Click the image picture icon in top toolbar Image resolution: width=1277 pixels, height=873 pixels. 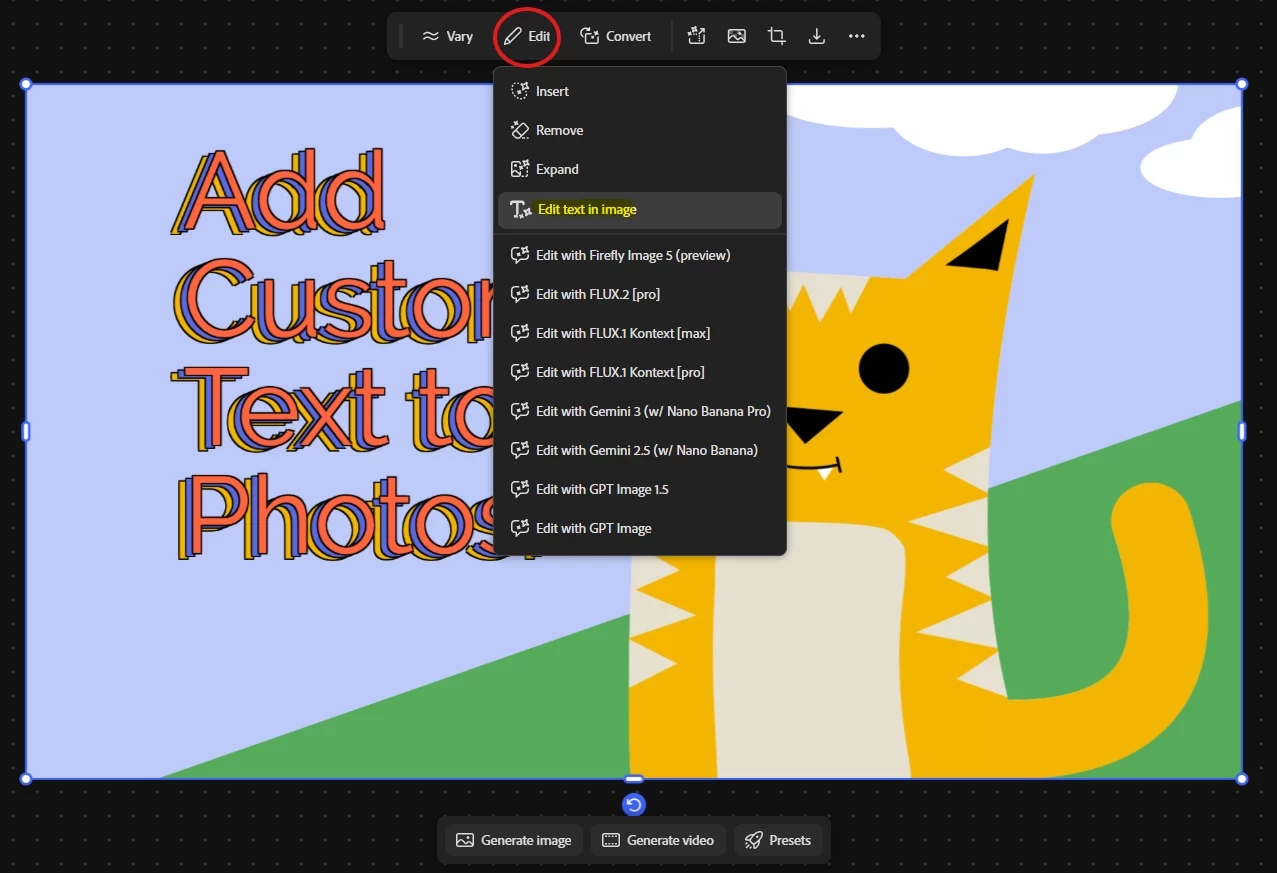click(x=737, y=36)
